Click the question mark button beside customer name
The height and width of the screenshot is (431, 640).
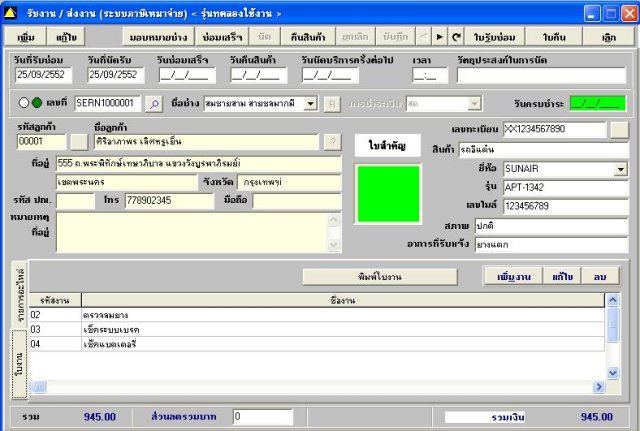pyautogui.click(x=333, y=142)
